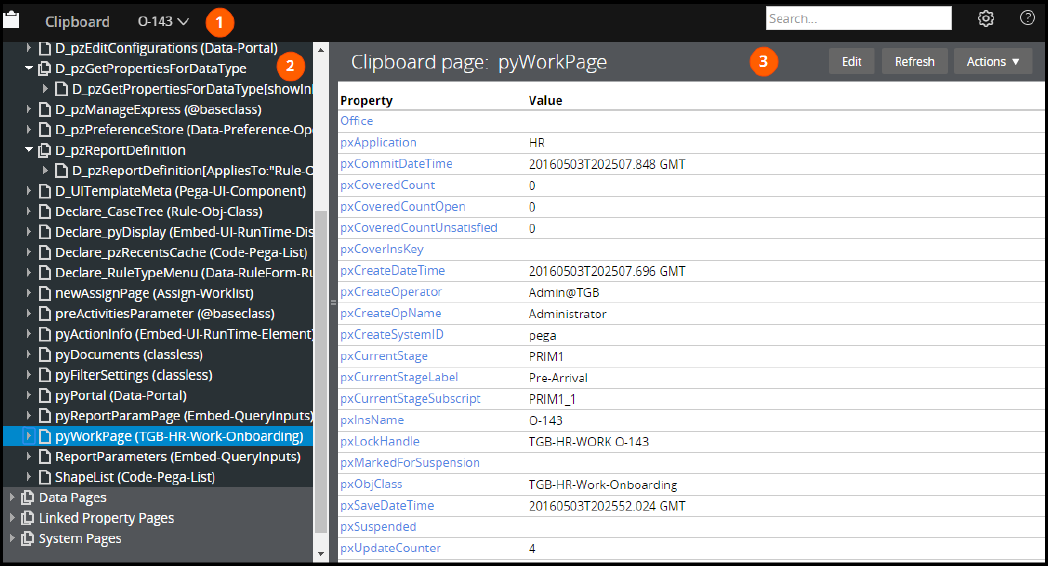Collapse the D_pzGetPropertiesForDataType tree node

tap(29, 69)
